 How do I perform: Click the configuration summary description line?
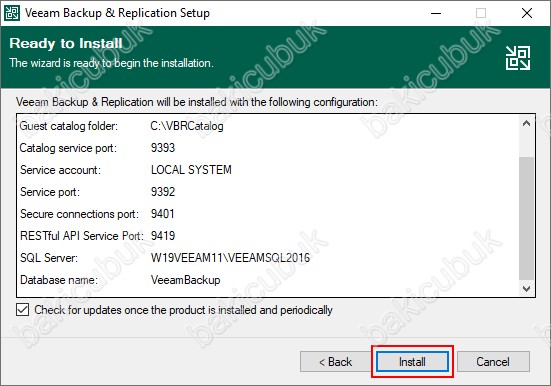coord(197,102)
